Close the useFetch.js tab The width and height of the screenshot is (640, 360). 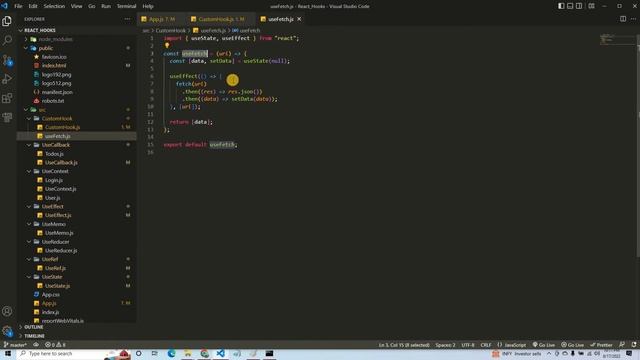pos(299,19)
